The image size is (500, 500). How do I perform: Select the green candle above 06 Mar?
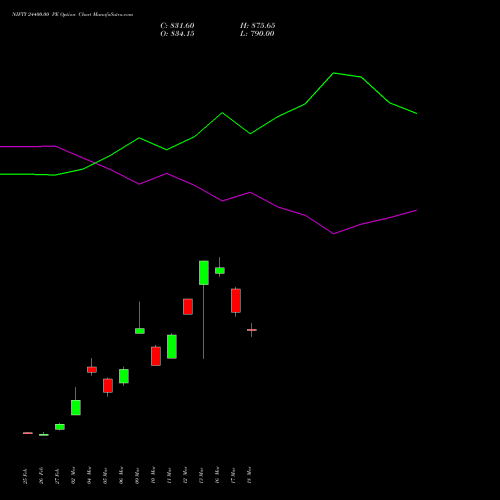[124, 376]
